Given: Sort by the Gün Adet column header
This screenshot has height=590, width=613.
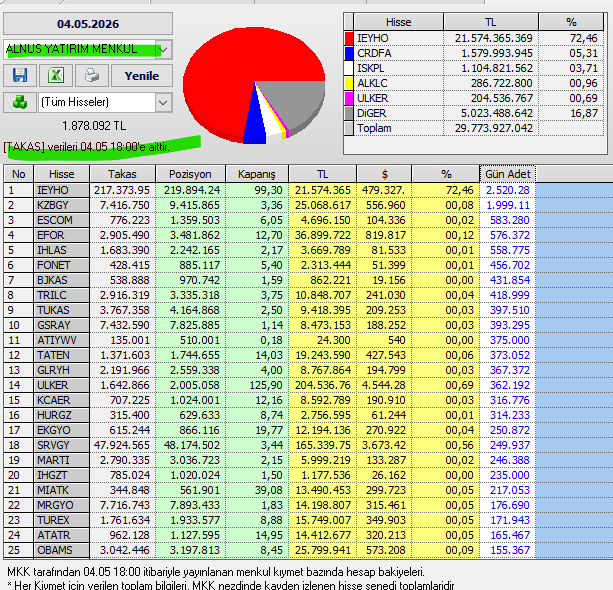Looking at the screenshot, I should coord(507,174).
